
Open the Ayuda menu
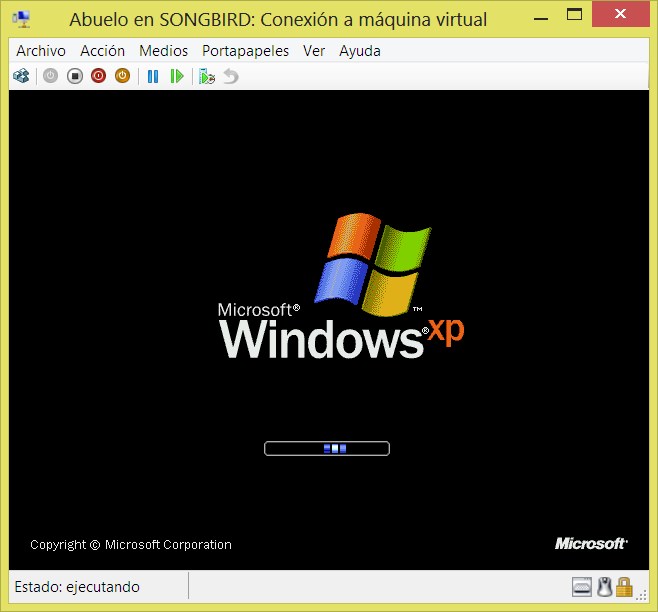360,51
